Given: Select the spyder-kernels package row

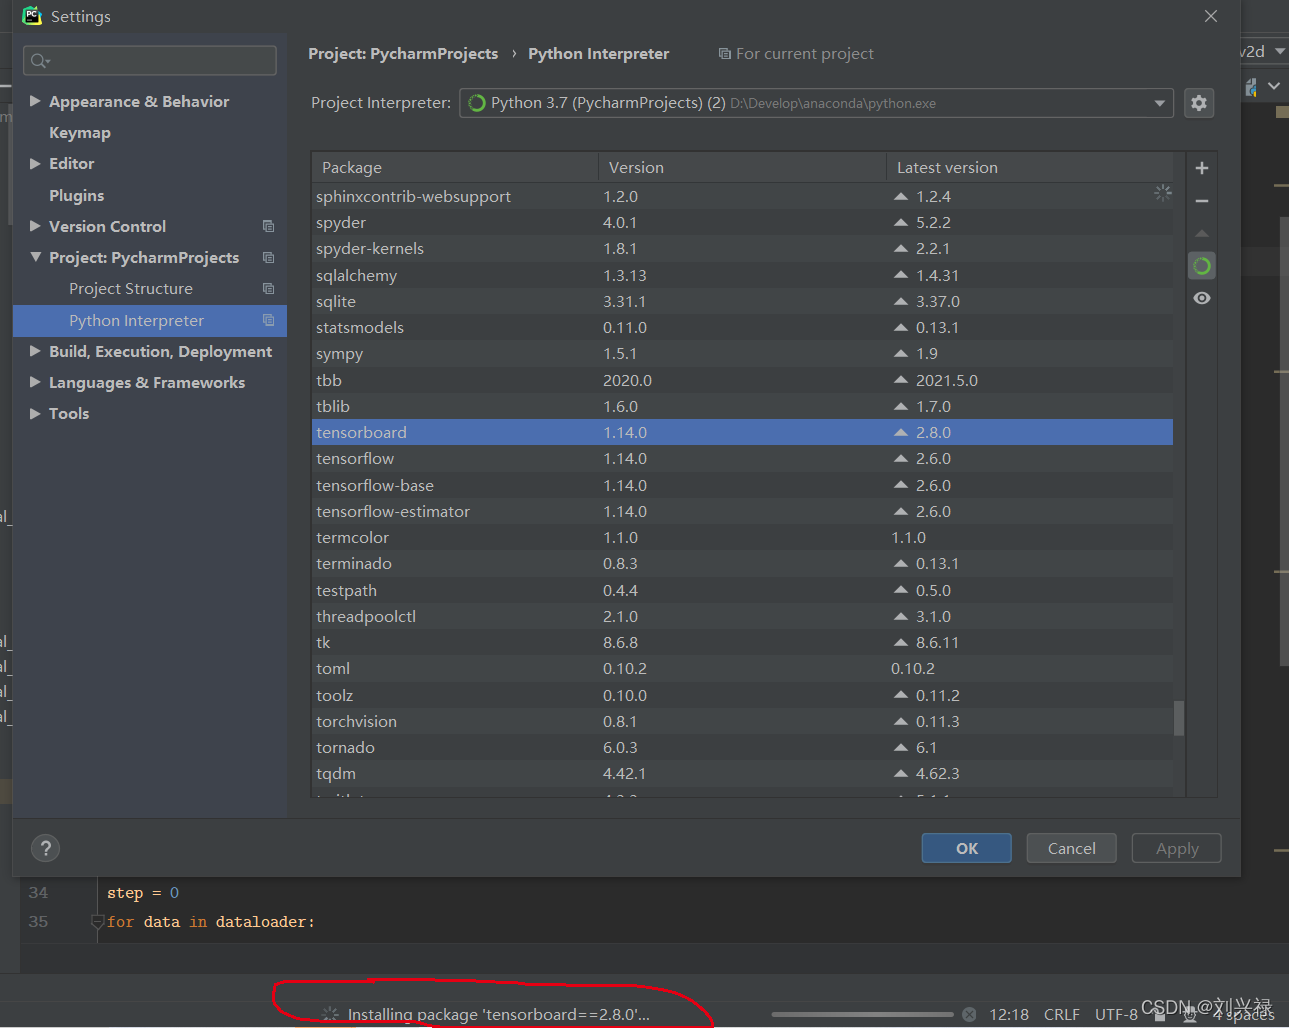Looking at the screenshot, I should coord(742,248).
